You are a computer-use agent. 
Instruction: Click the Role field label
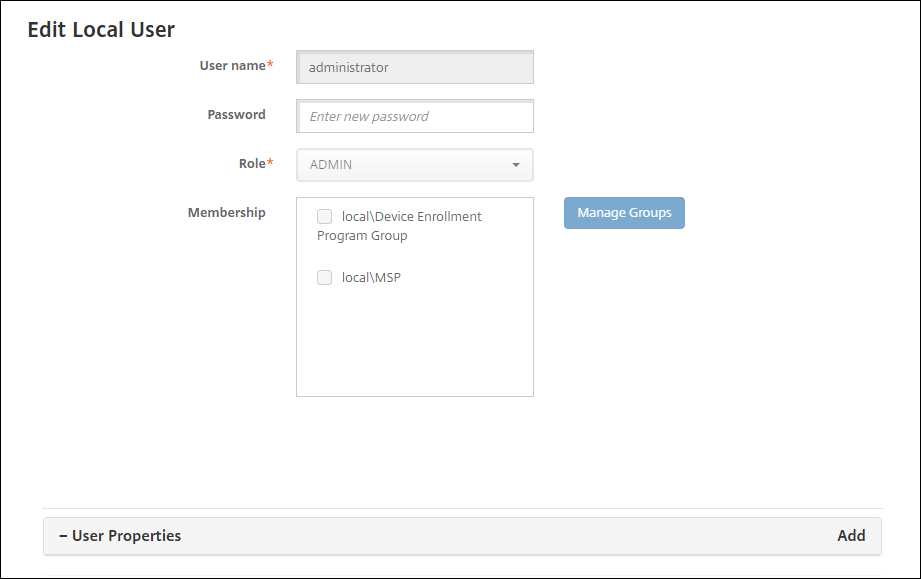[x=252, y=164]
